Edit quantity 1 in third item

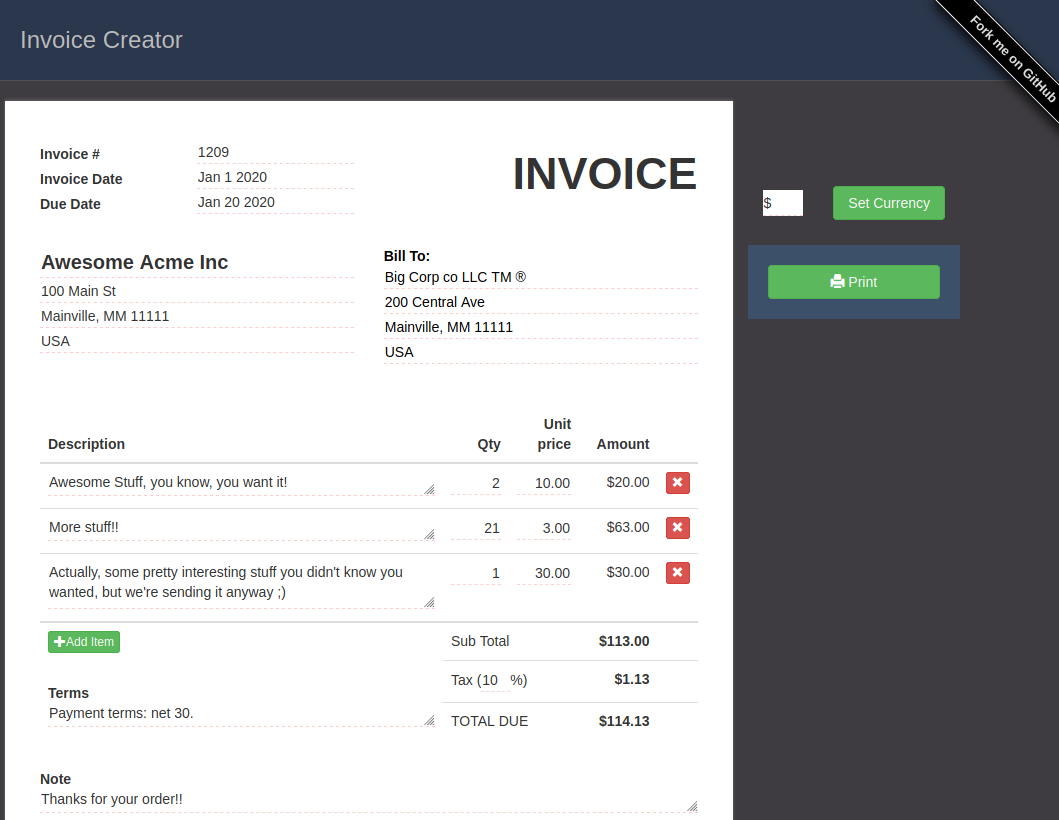pos(476,573)
